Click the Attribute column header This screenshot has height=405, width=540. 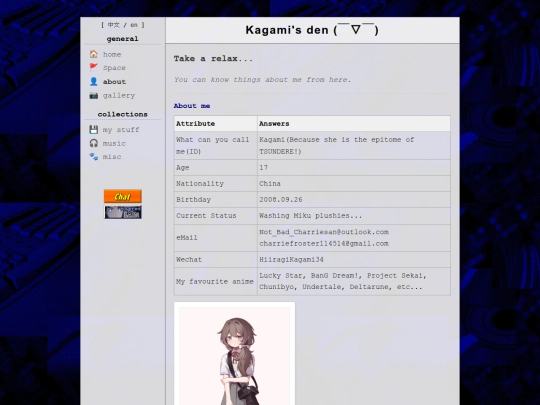click(x=216, y=124)
